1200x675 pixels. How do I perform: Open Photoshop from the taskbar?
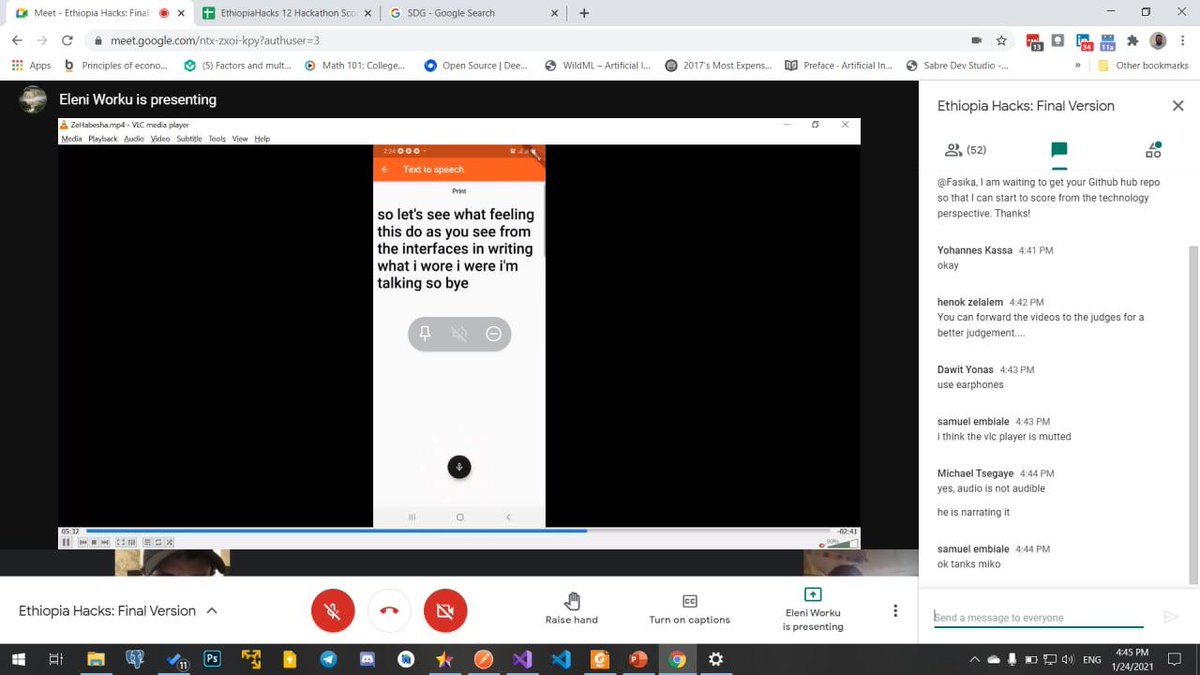click(x=212, y=659)
